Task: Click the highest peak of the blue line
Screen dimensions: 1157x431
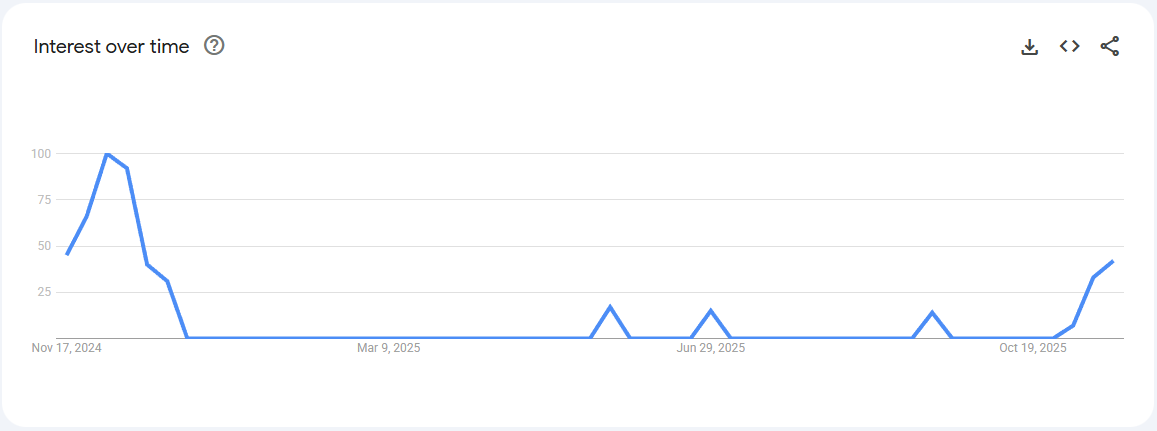Action: click(107, 153)
